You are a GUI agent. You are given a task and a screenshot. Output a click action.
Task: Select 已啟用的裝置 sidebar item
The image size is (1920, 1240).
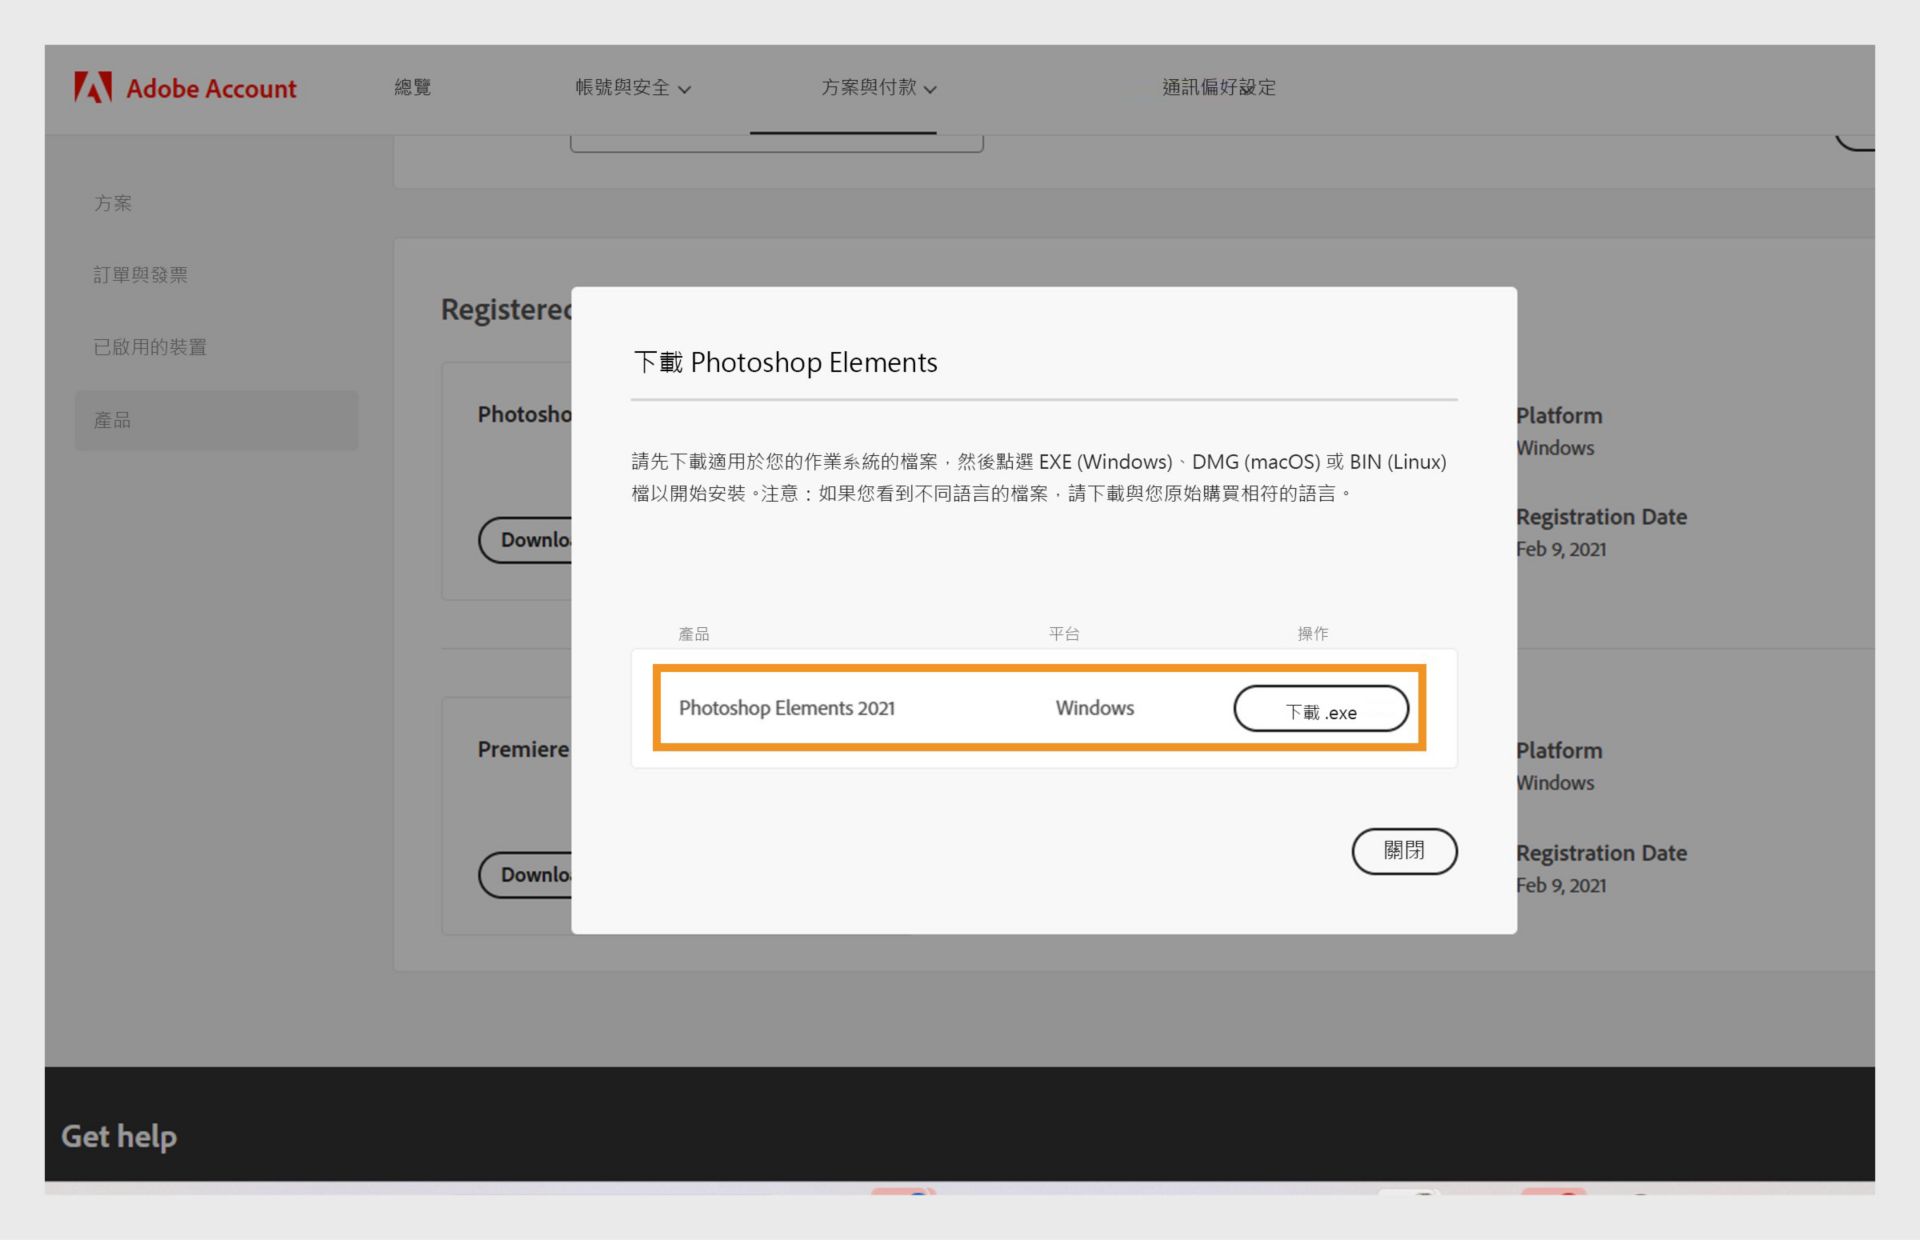pyautogui.click(x=150, y=347)
